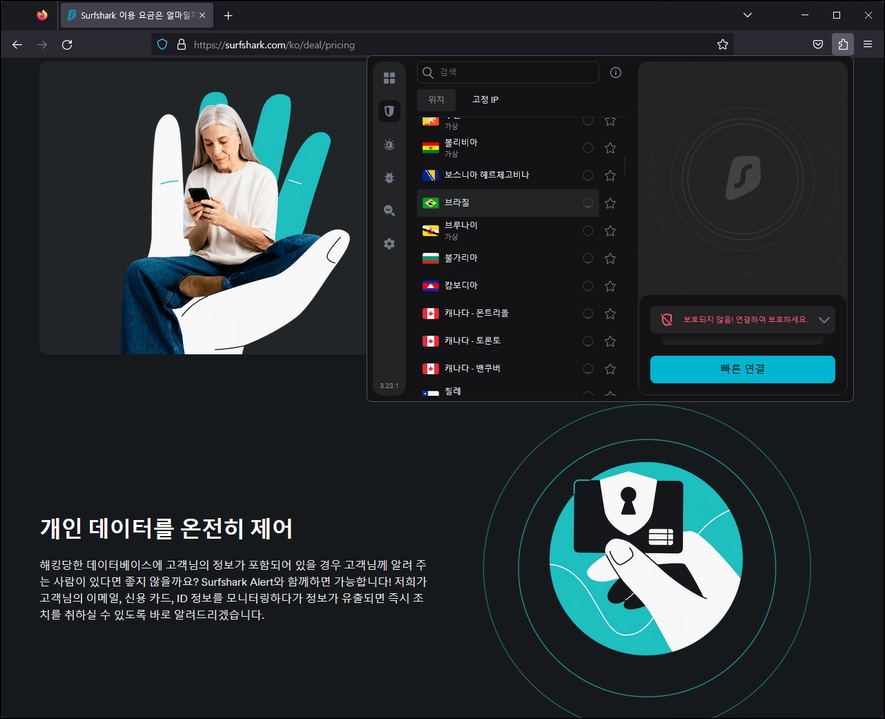
Task: Favorite the 볼리비아 location star
Action: (610, 148)
